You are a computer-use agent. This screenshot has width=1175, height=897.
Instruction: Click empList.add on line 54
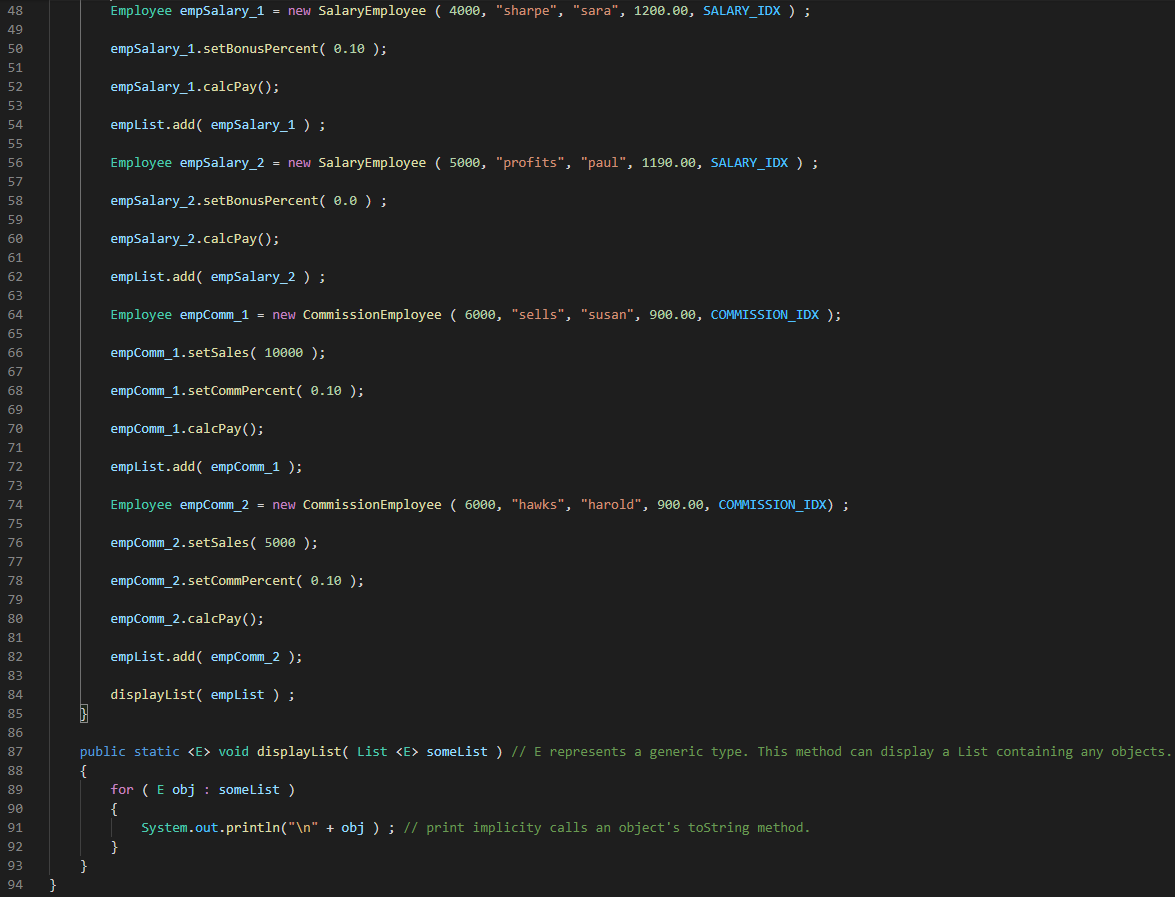click(x=155, y=124)
